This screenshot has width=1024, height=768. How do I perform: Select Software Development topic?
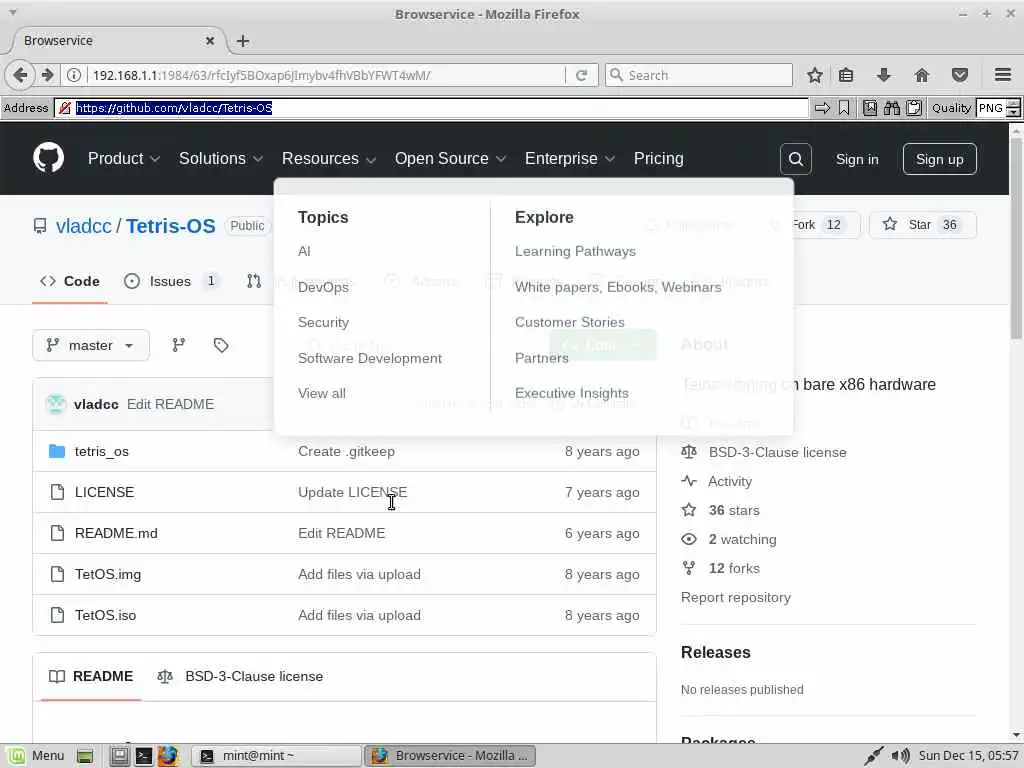[x=370, y=358]
